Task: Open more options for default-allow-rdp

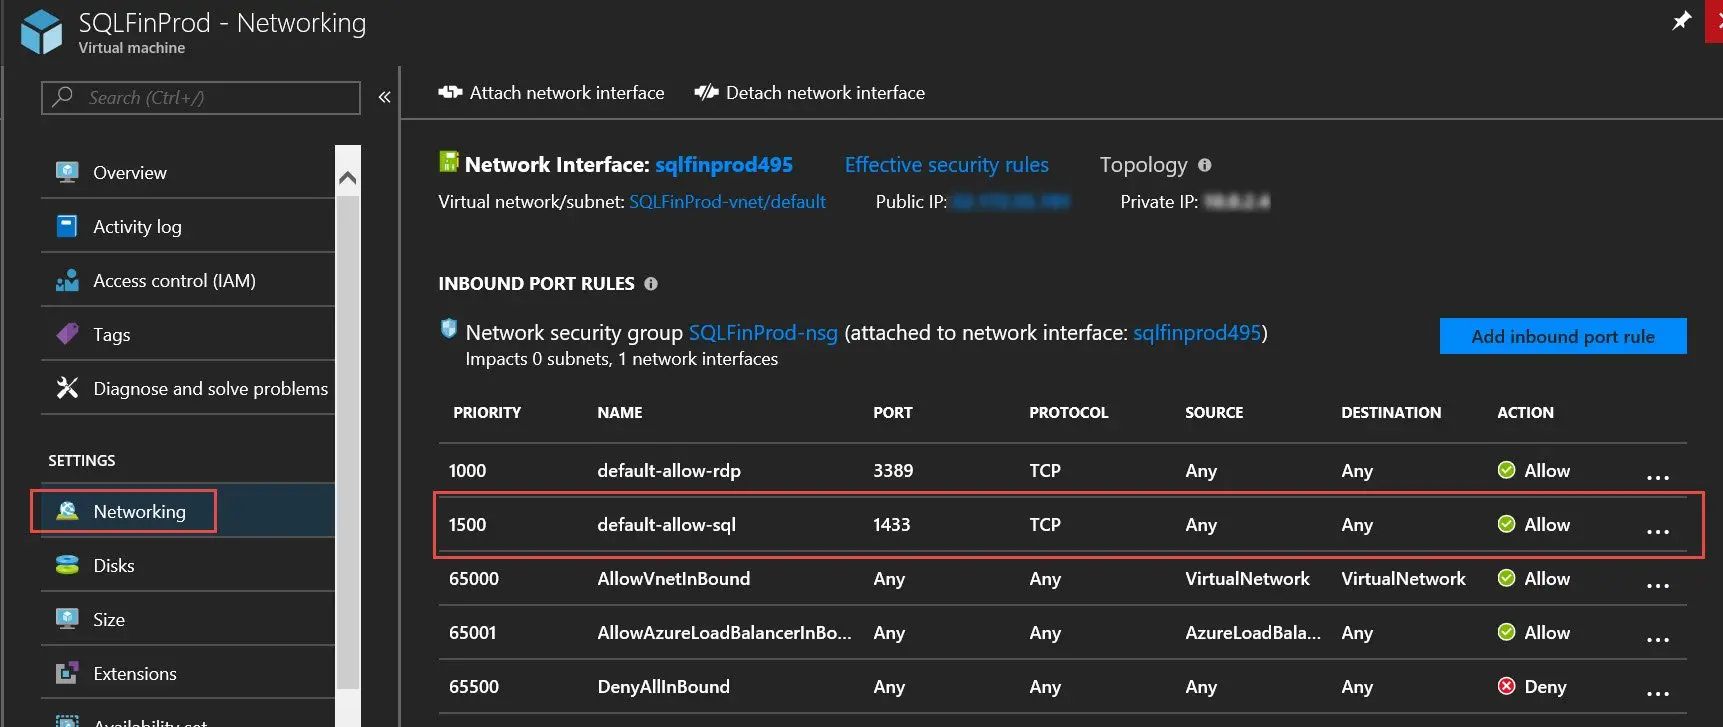Action: [x=1658, y=477]
